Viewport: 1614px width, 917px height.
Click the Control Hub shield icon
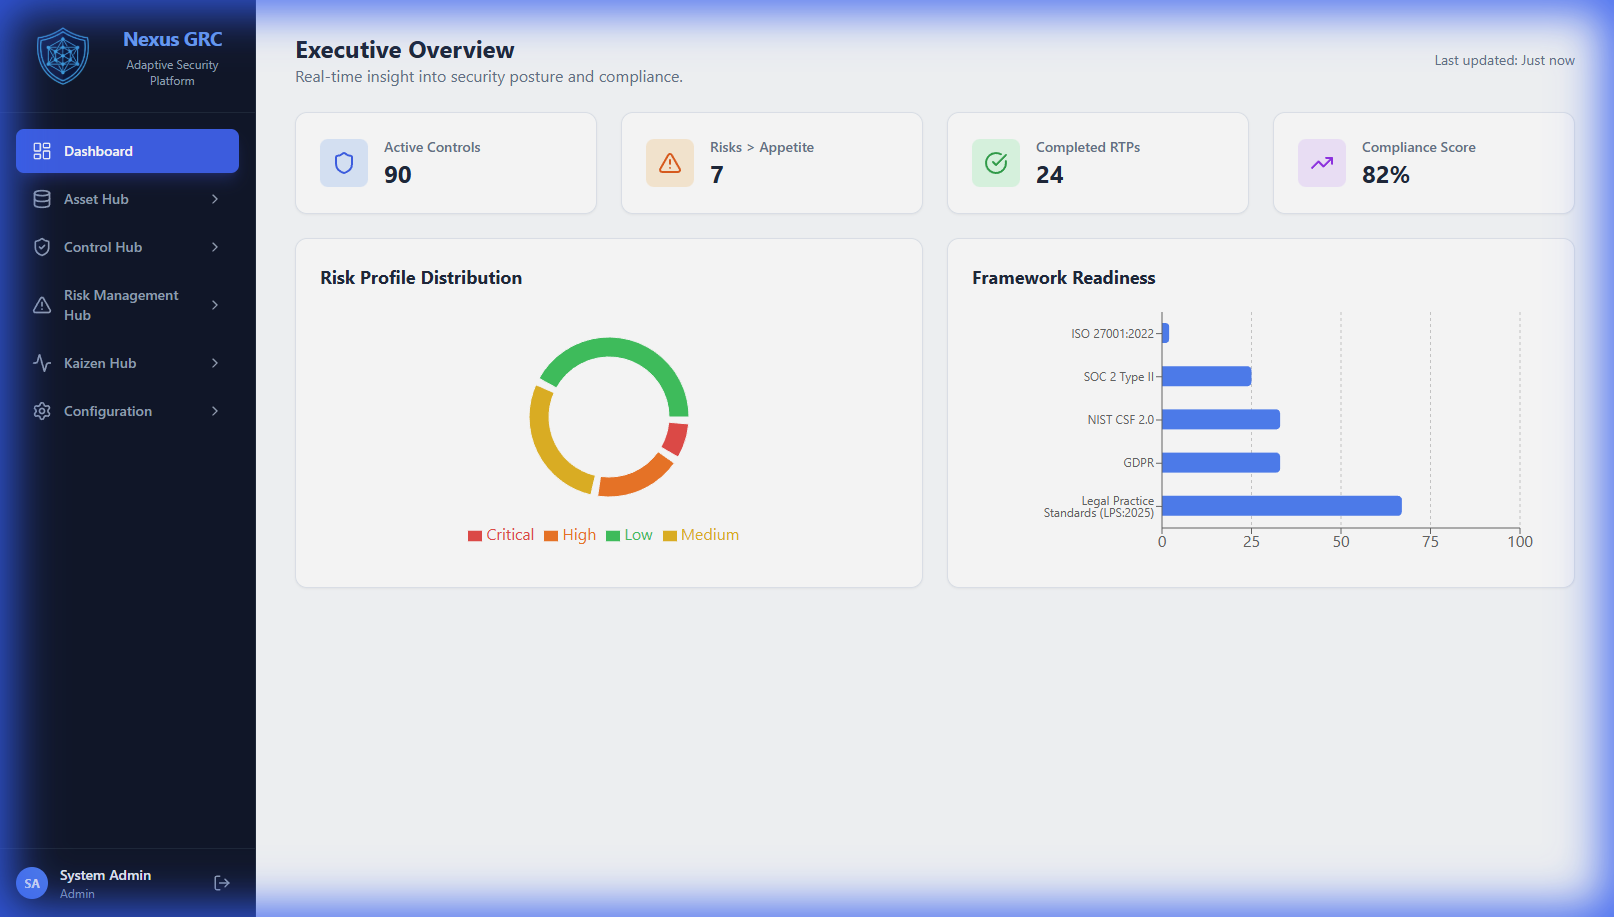click(x=42, y=247)
